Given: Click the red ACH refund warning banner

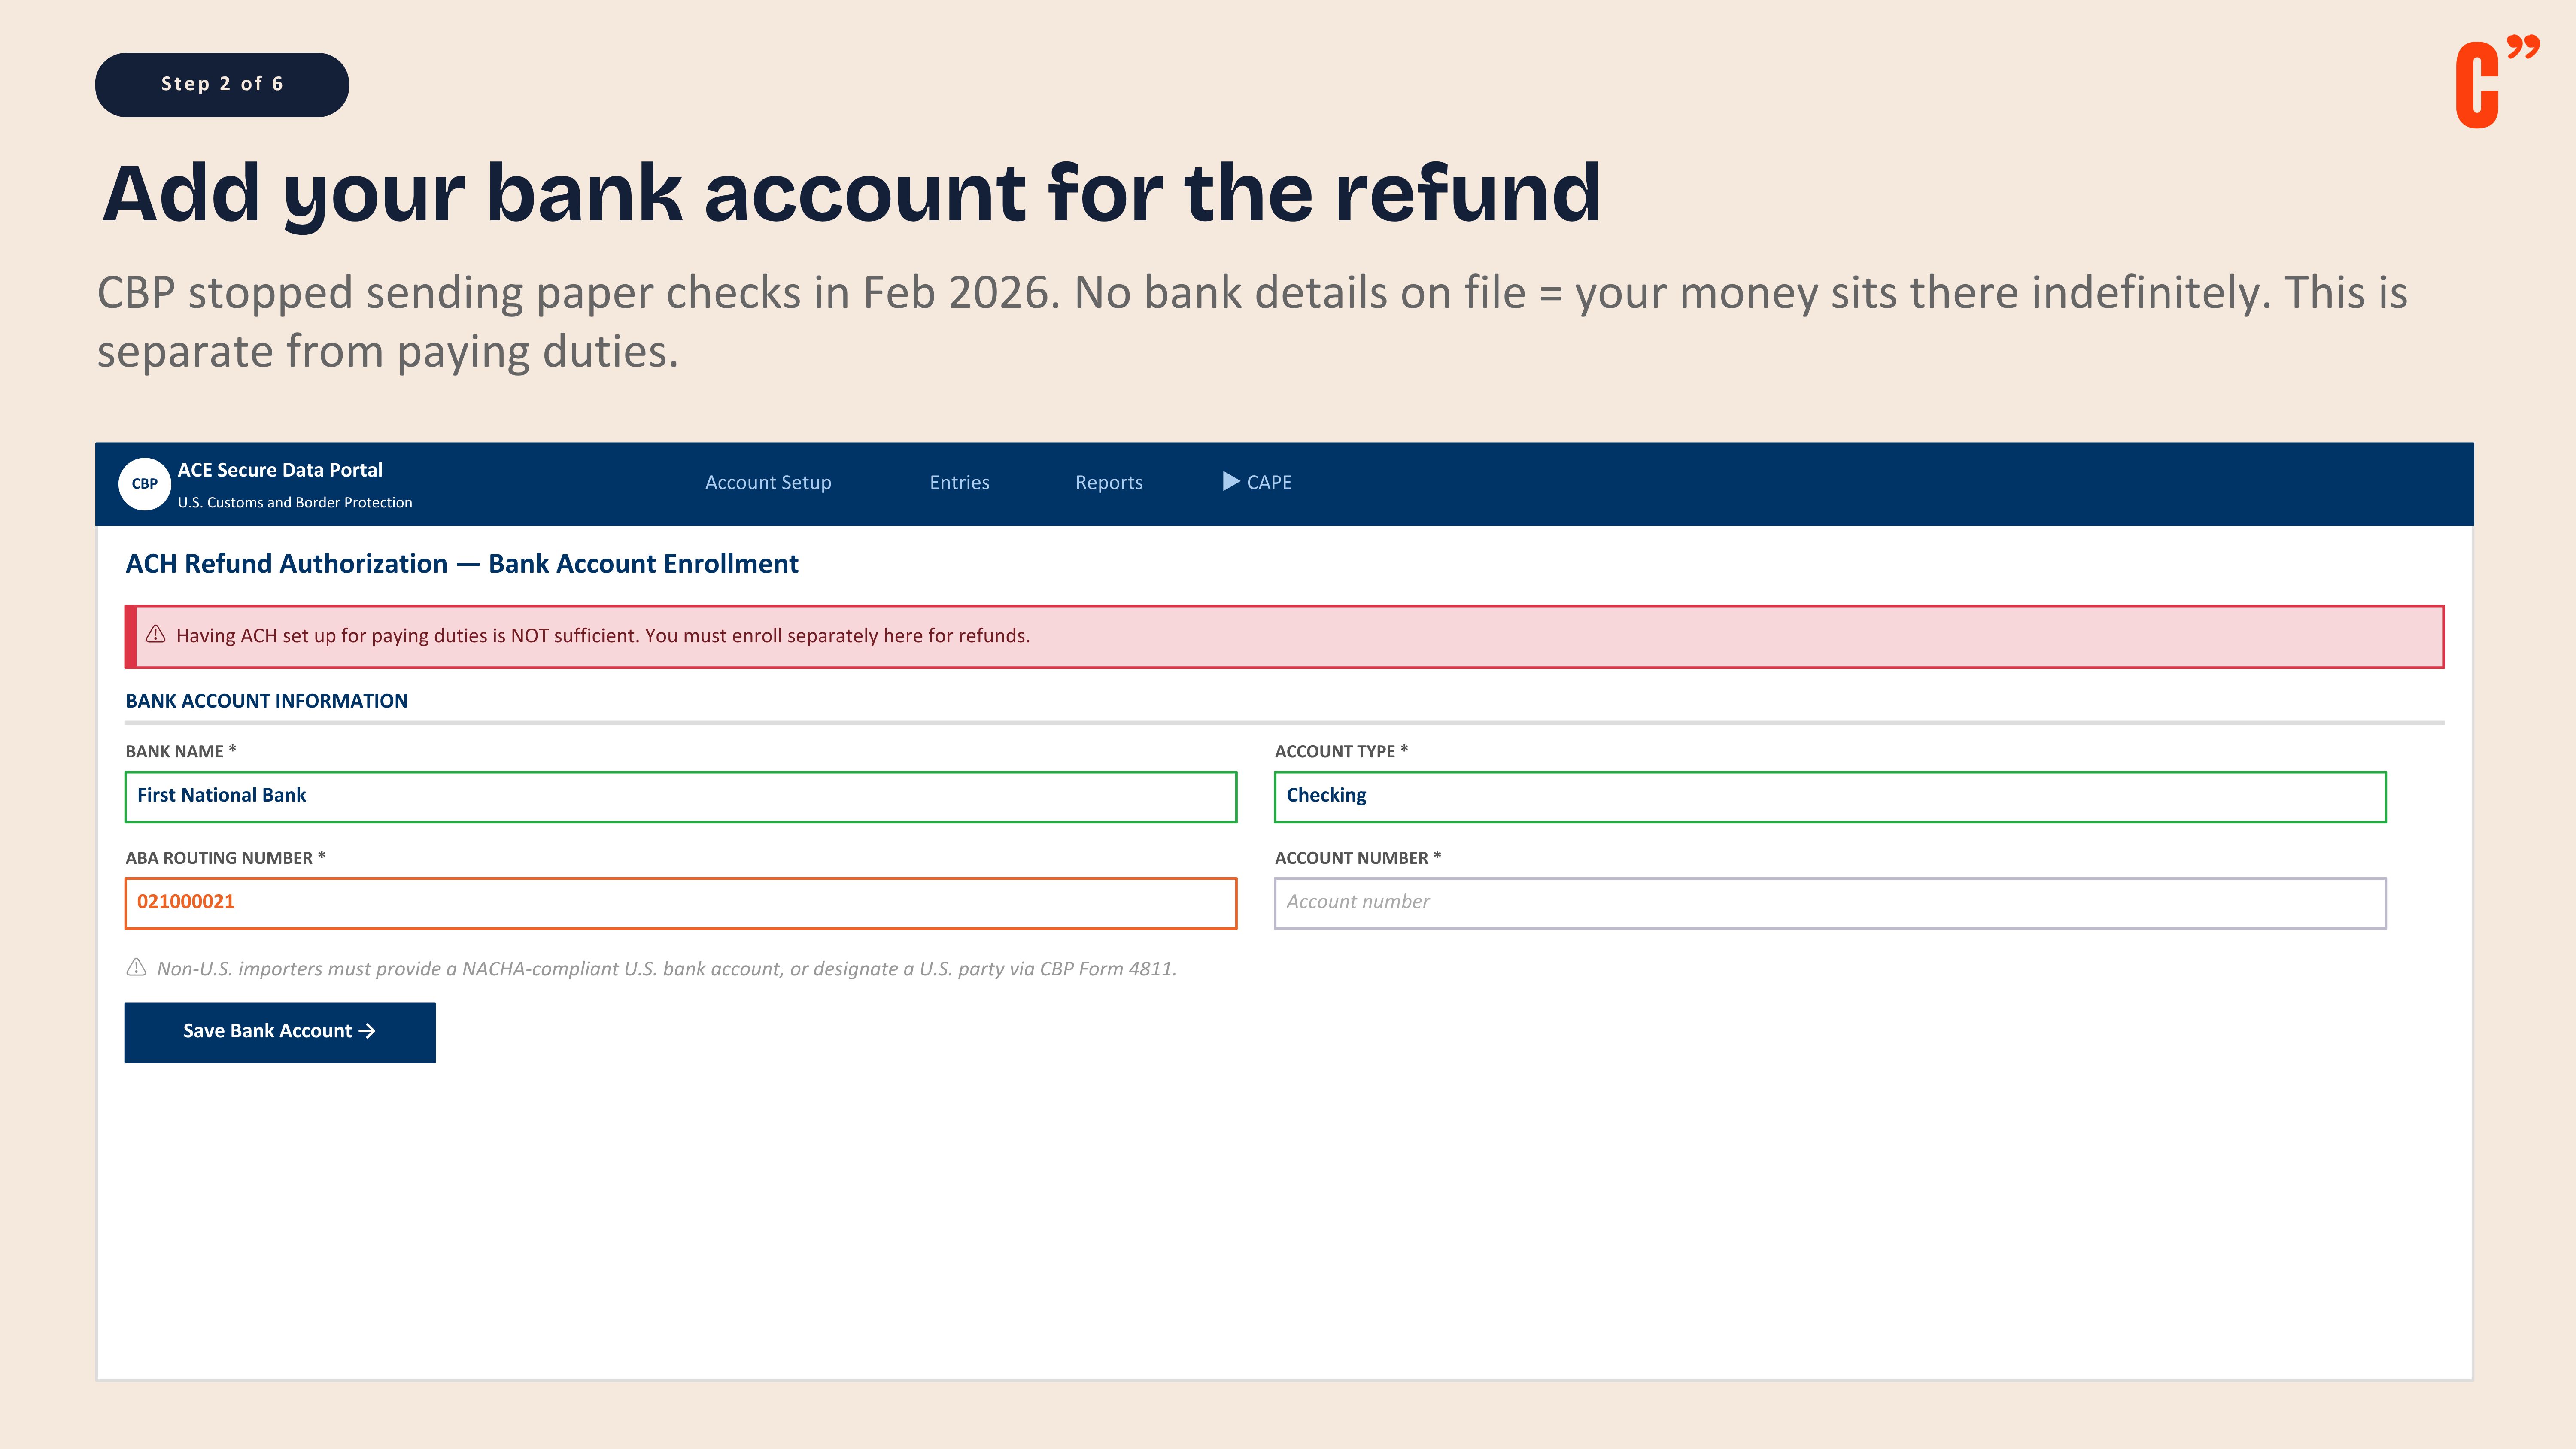Looking at the screenshot, I should pyautogui.click(x=1284, y=636).
